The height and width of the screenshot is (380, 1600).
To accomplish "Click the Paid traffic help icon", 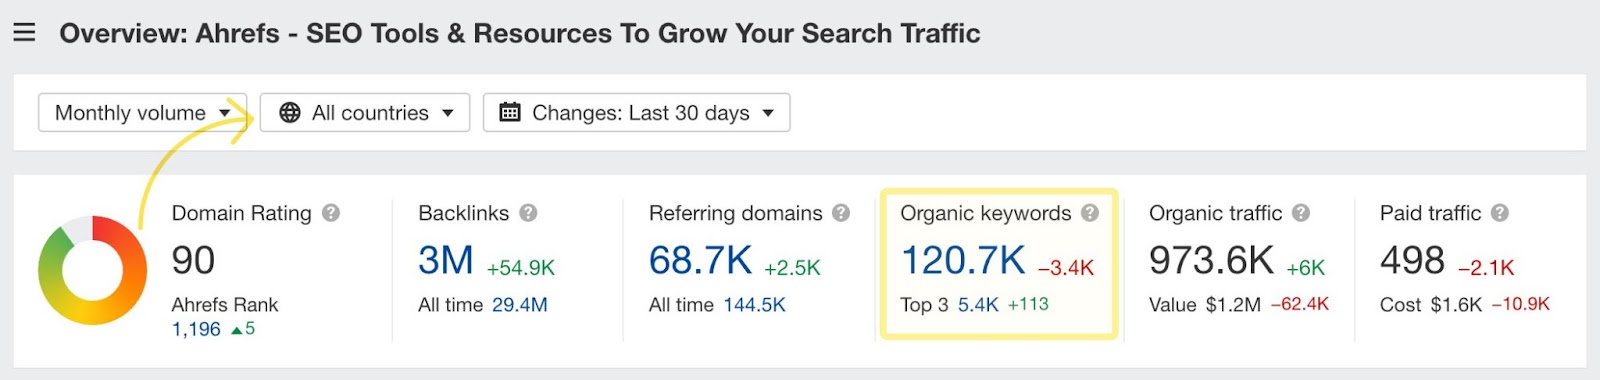I will 1499,213.
